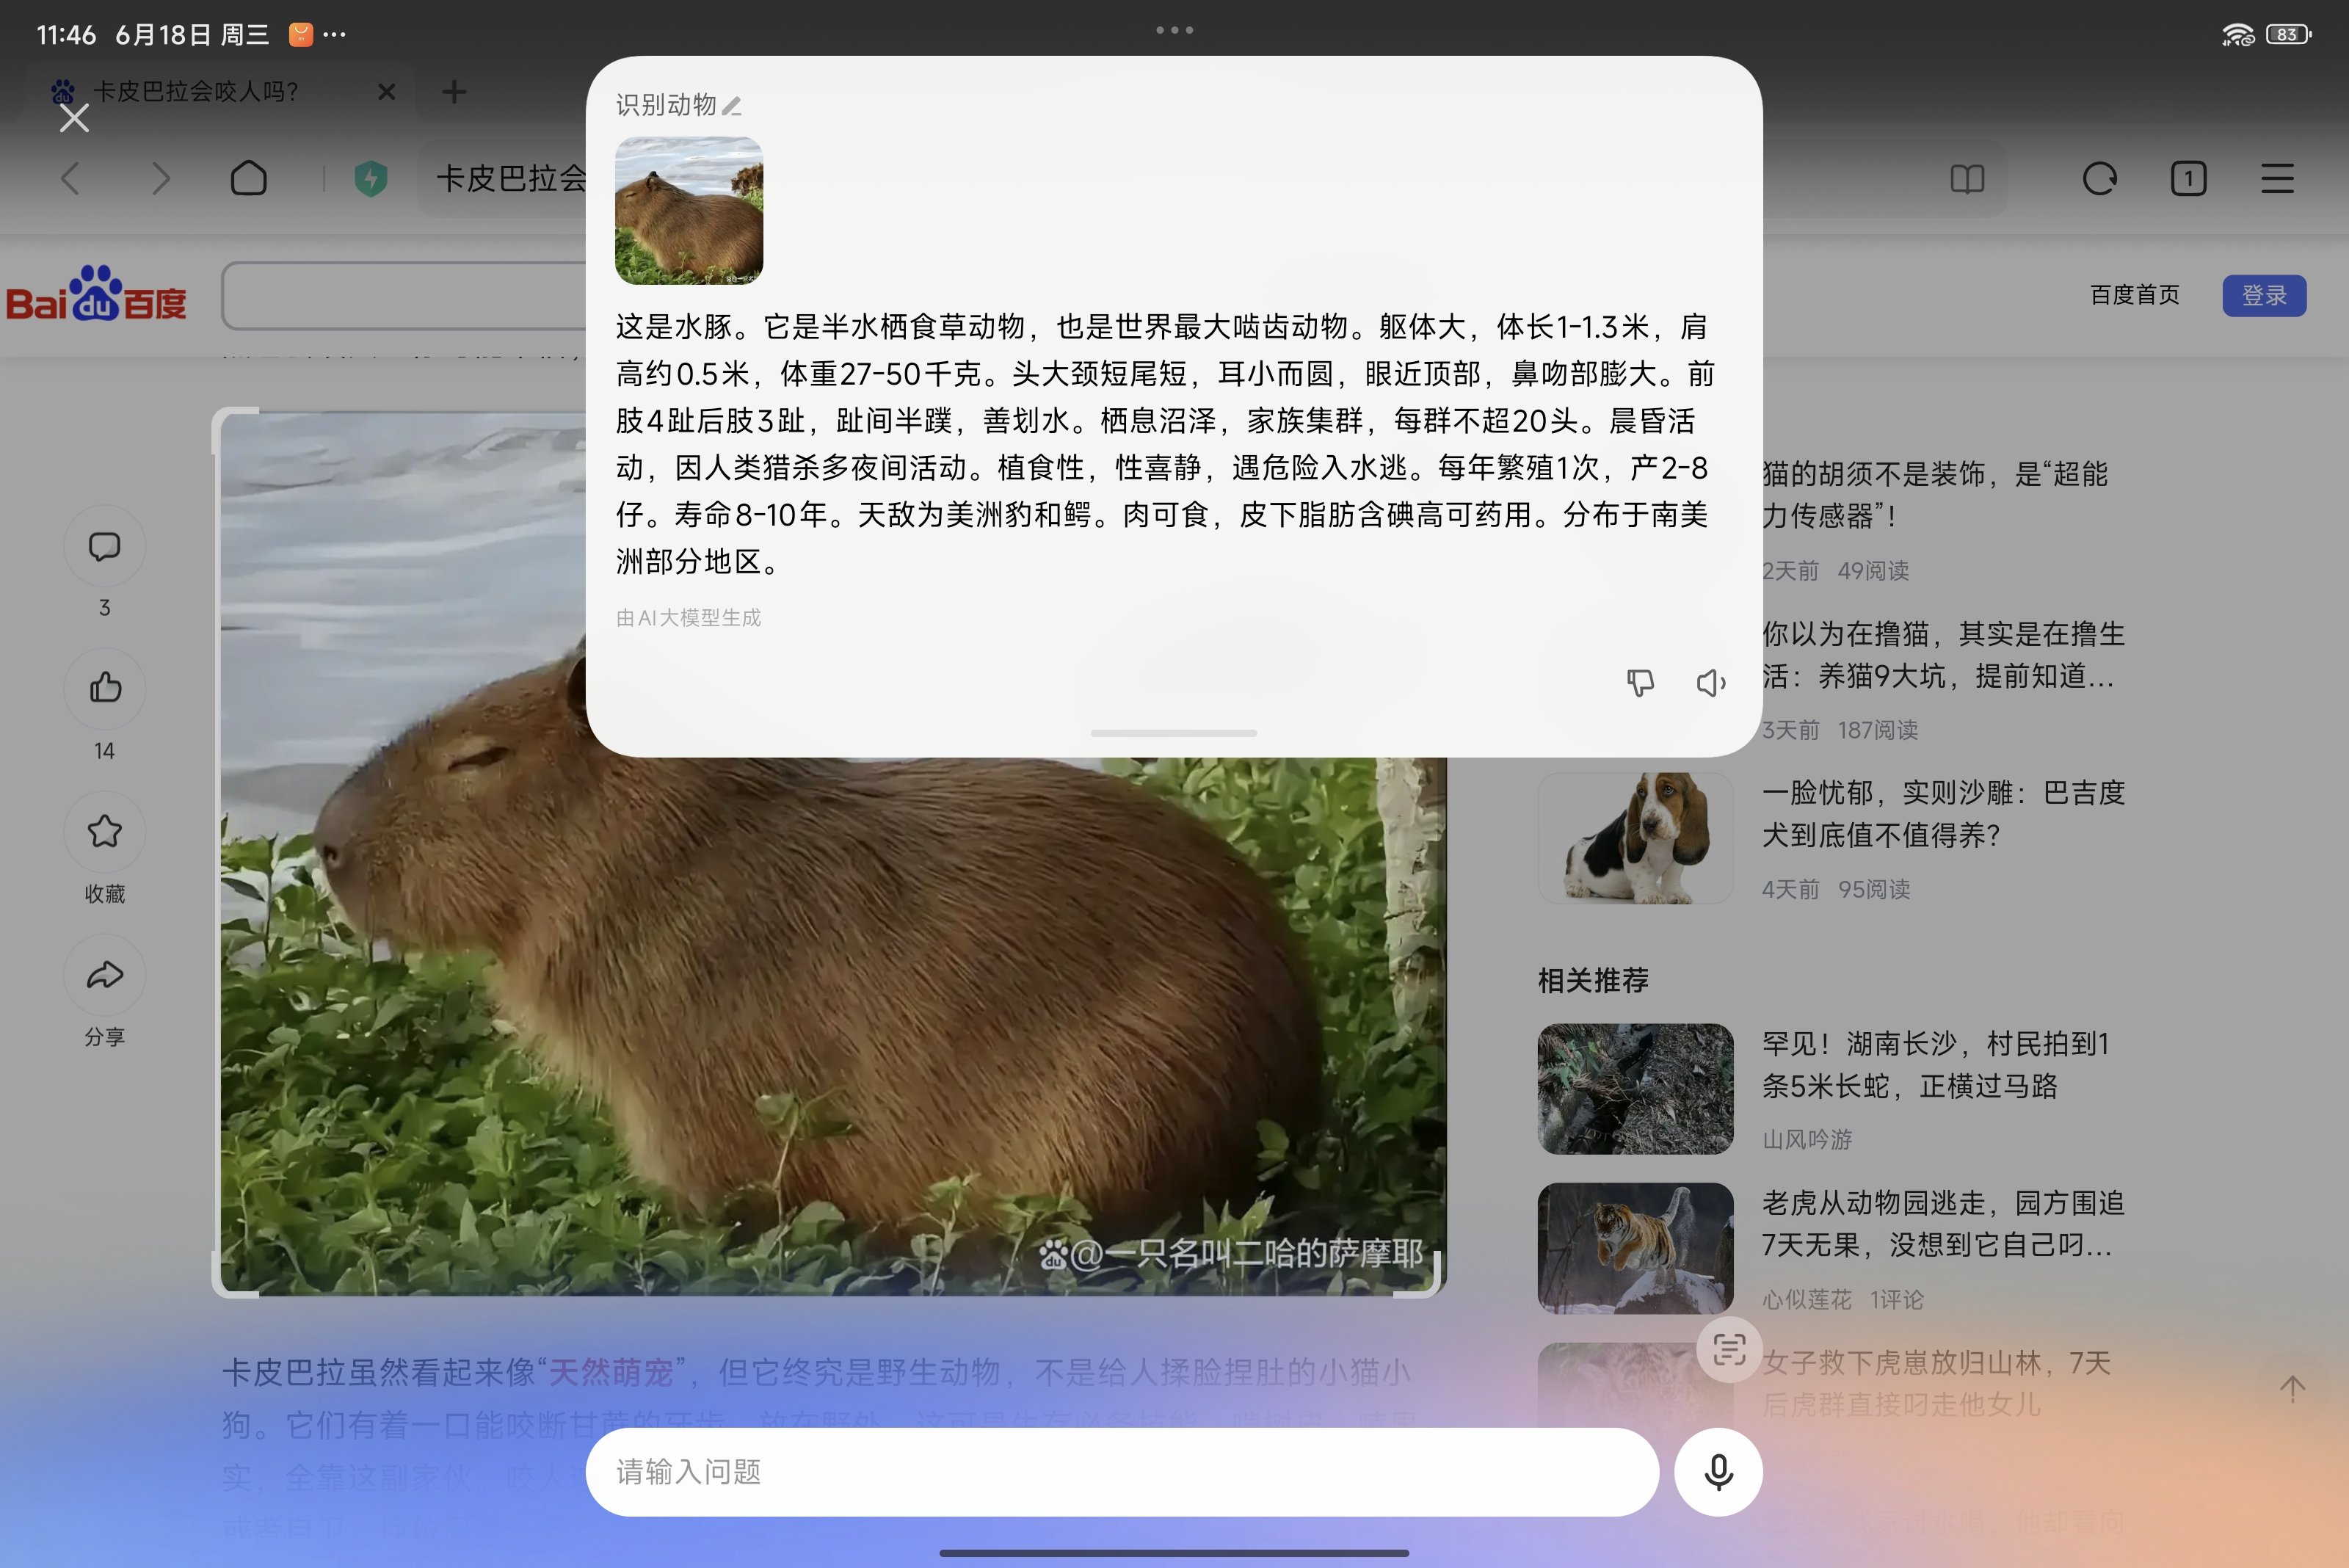The height and width of the screenshot is (1568, 2349).
Task: Open the browser hamburger menu
Action: 2277,179
